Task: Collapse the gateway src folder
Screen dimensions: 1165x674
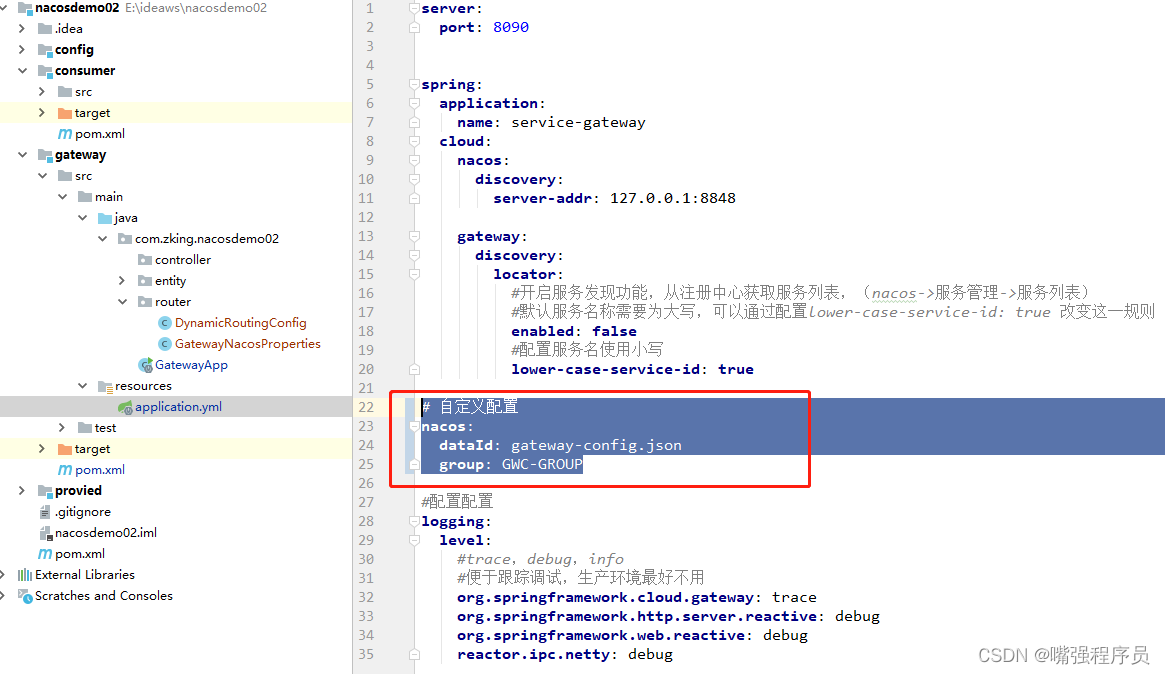Action: 42,176
